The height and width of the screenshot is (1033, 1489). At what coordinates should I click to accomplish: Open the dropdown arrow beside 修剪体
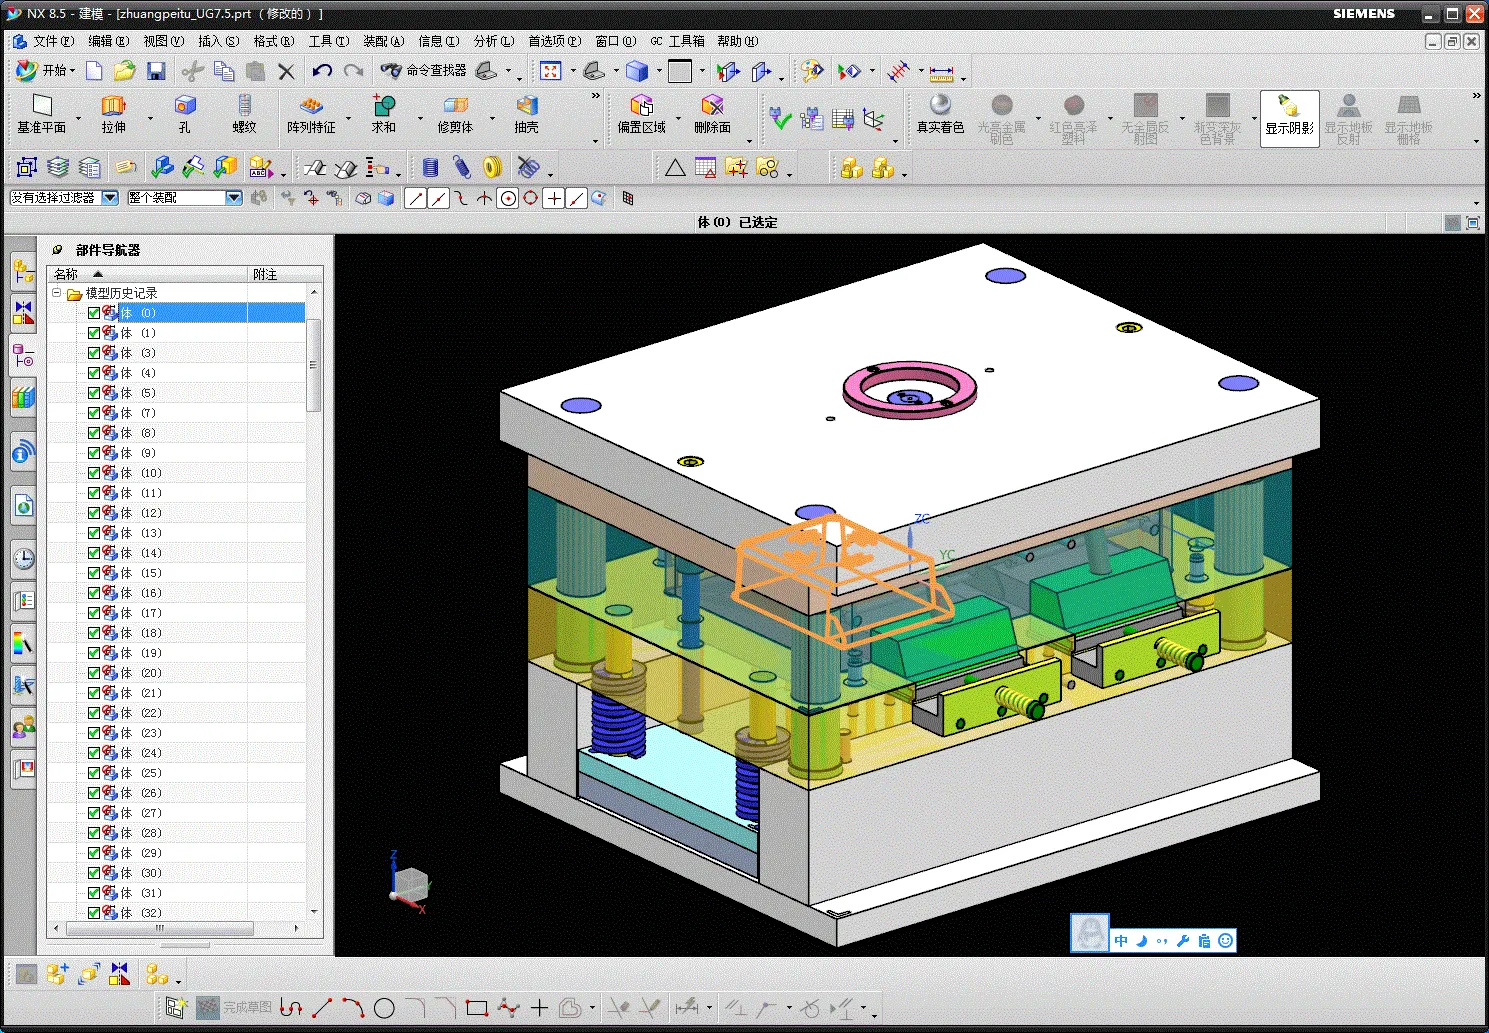click(x=491, y=118)
